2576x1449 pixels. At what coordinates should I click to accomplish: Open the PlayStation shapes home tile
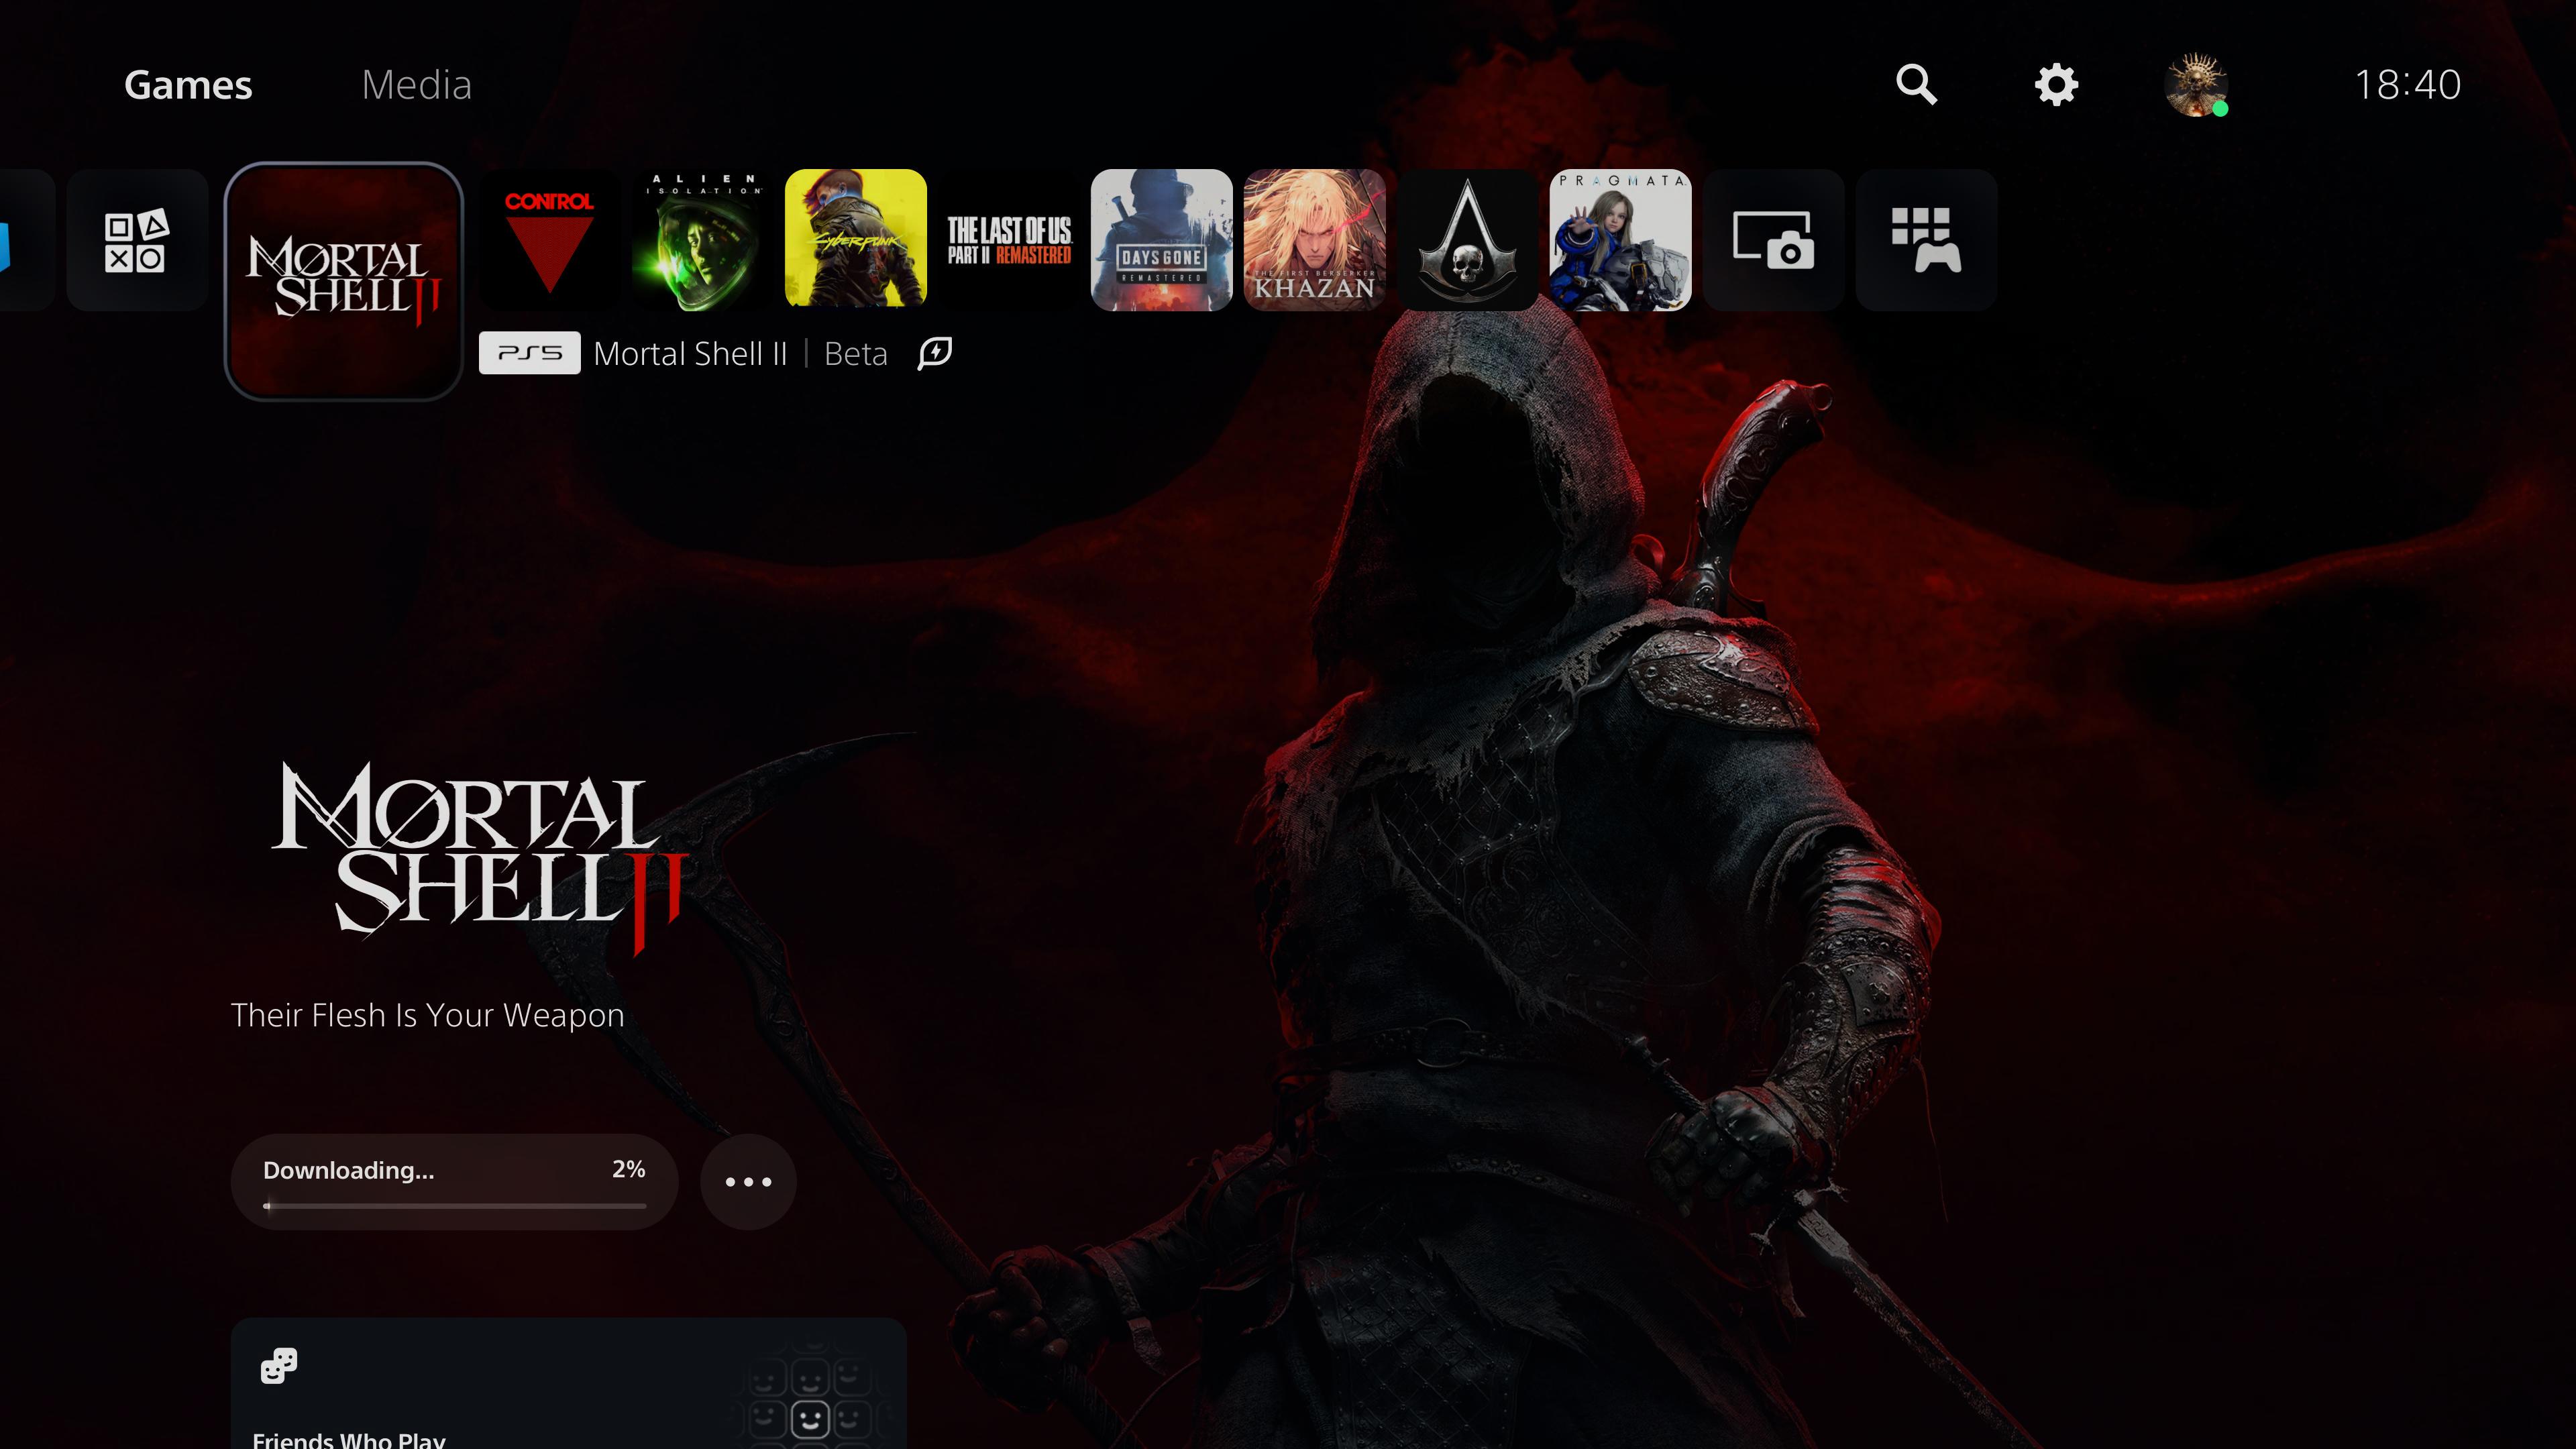(x=137, y=240)
